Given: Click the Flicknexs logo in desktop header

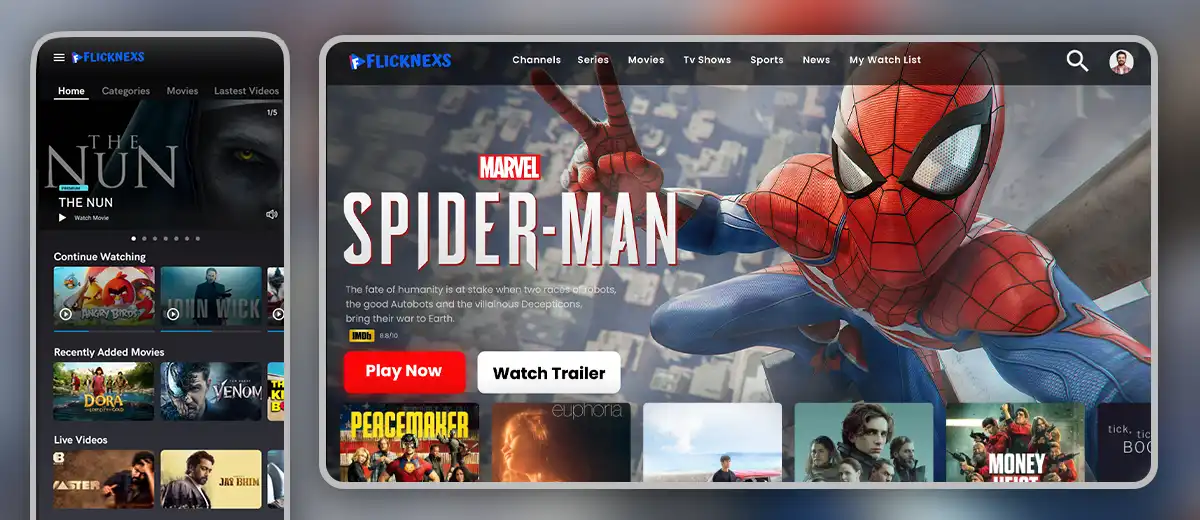Looking at the screenshot, I should (400, 61).
